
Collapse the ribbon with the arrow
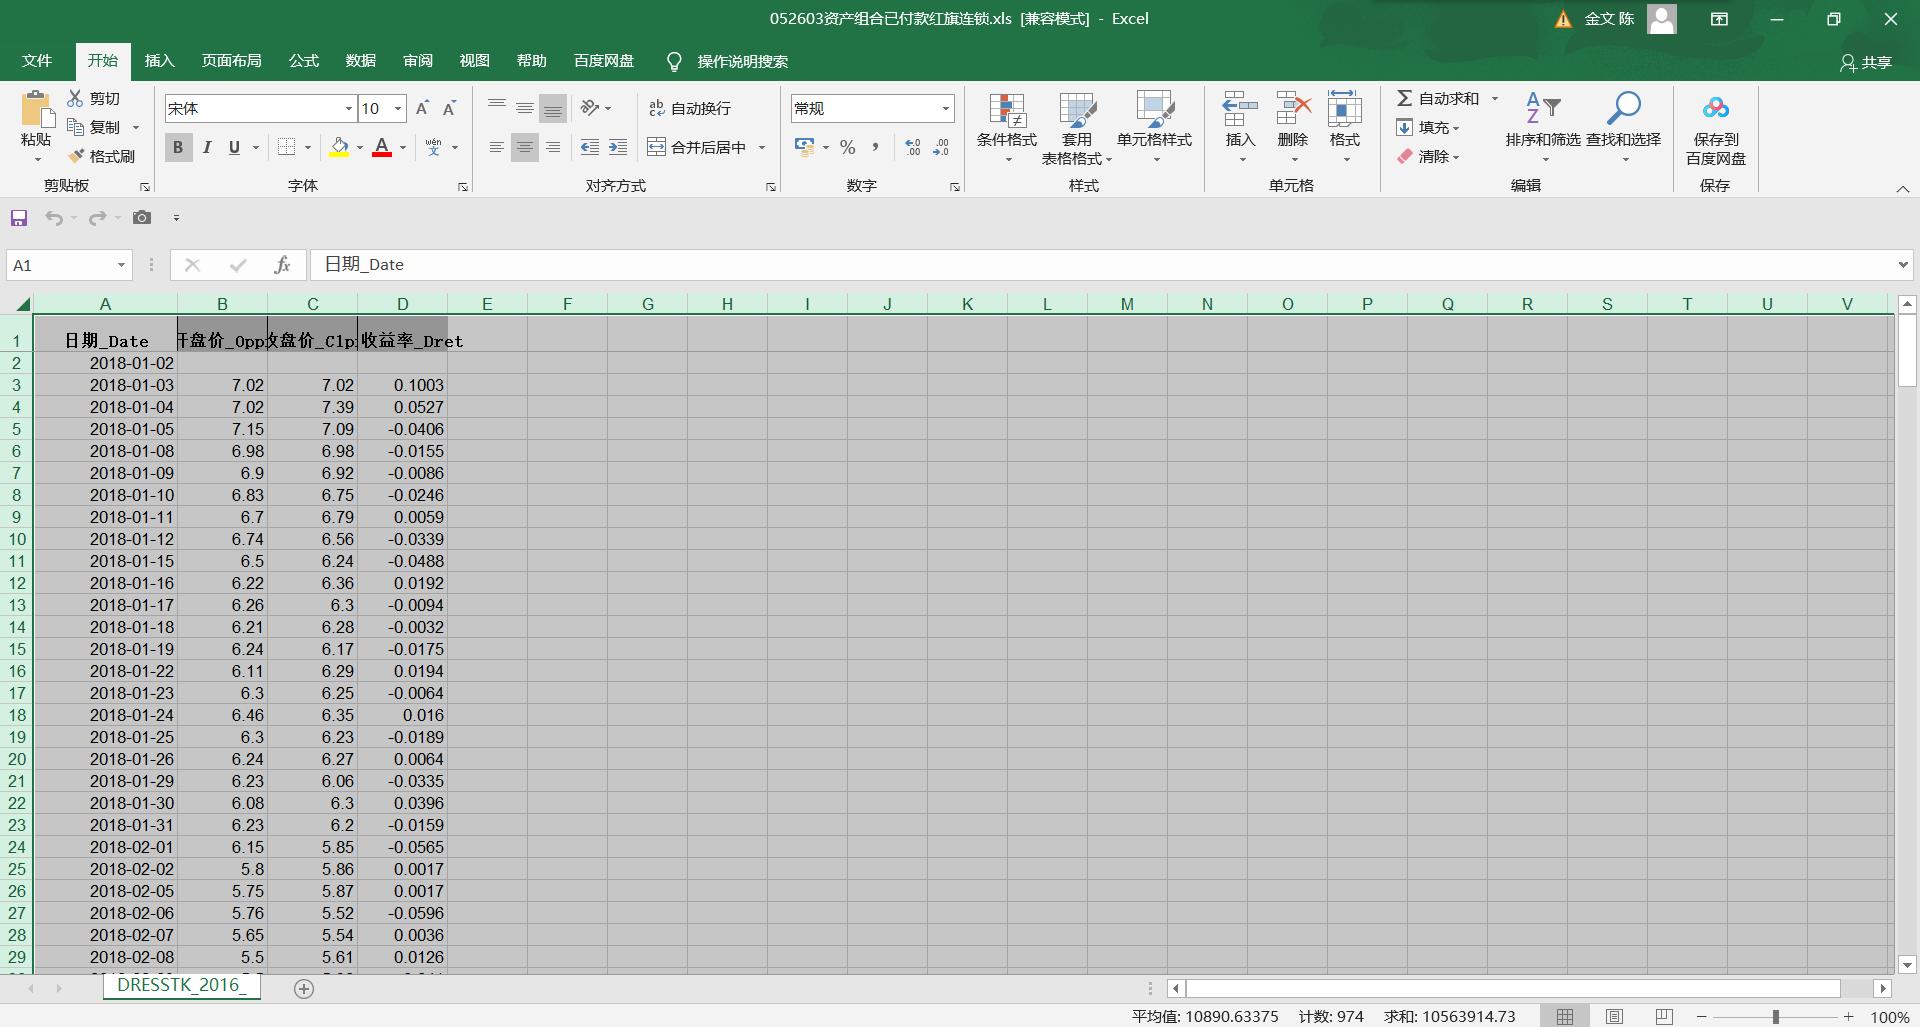(1902, 188)
